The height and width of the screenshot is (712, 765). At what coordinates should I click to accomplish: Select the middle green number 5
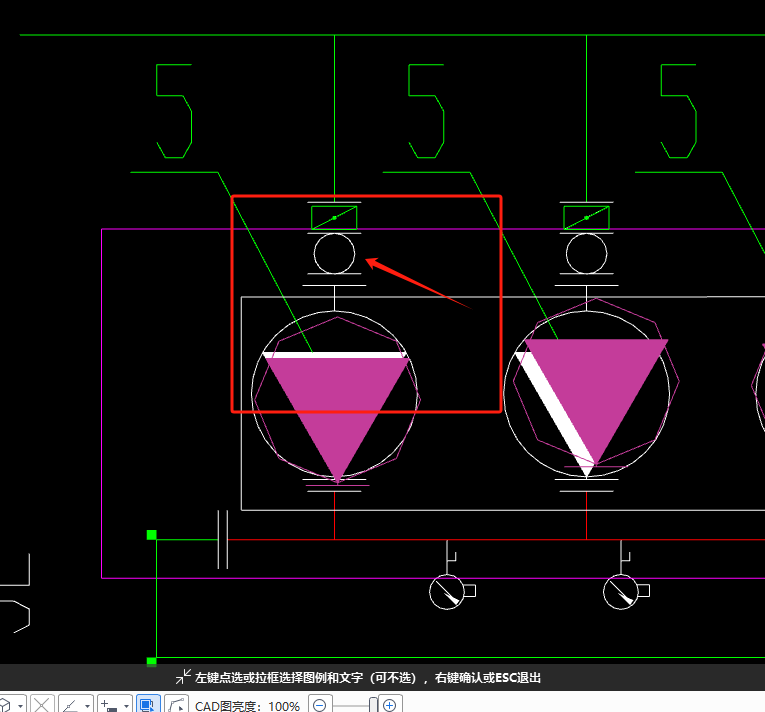pos(426,111)
